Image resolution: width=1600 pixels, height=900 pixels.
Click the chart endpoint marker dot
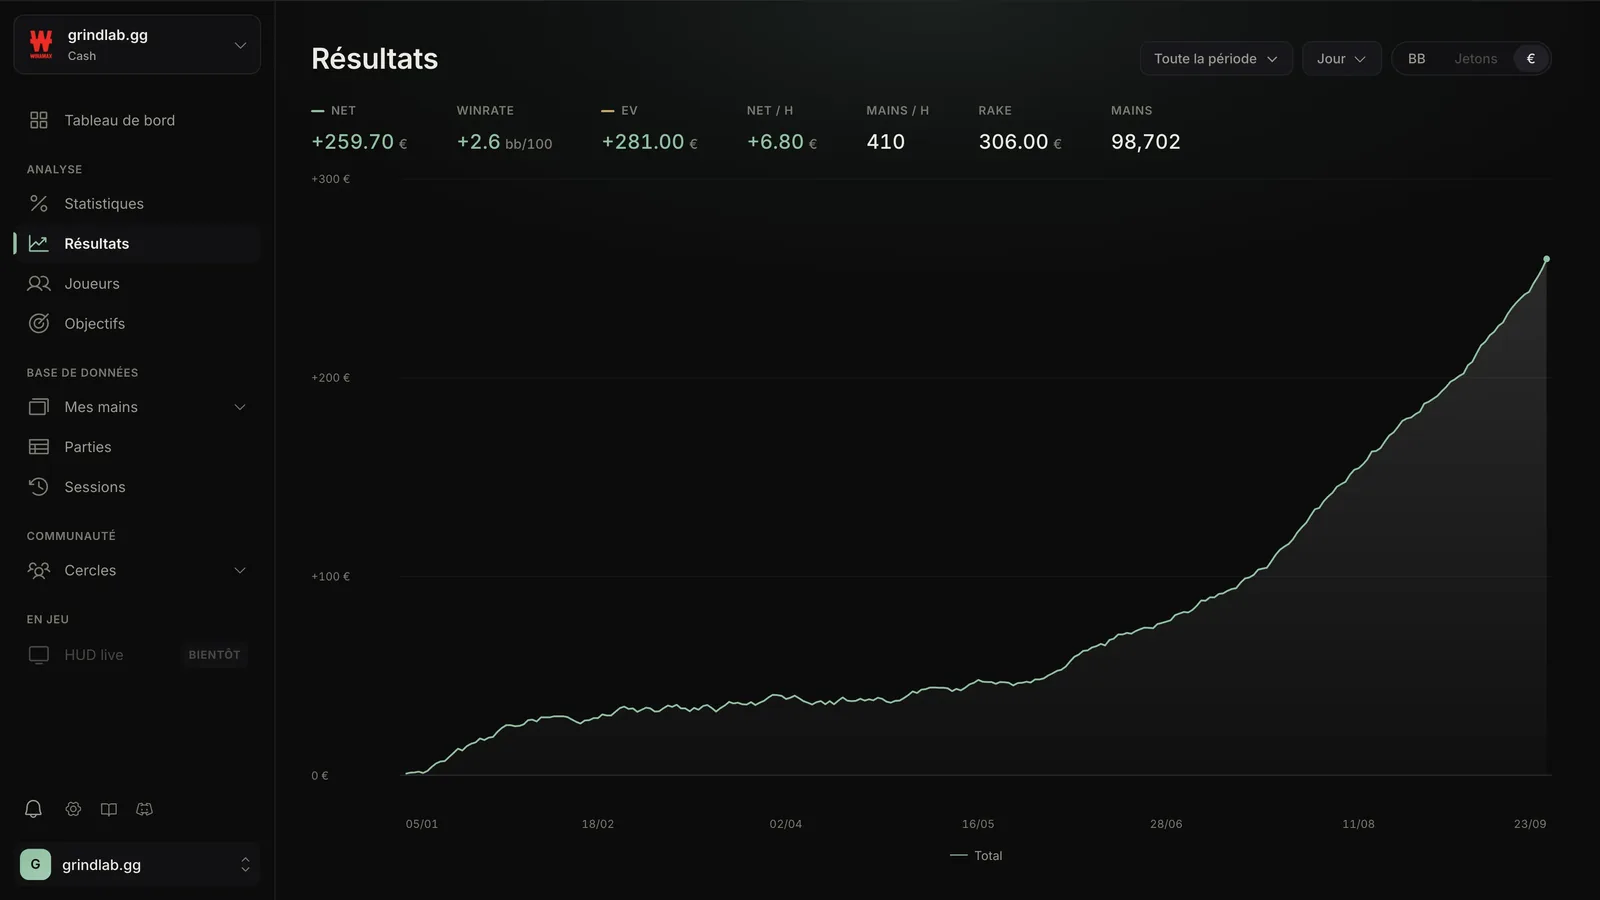tap(1546, 259)
